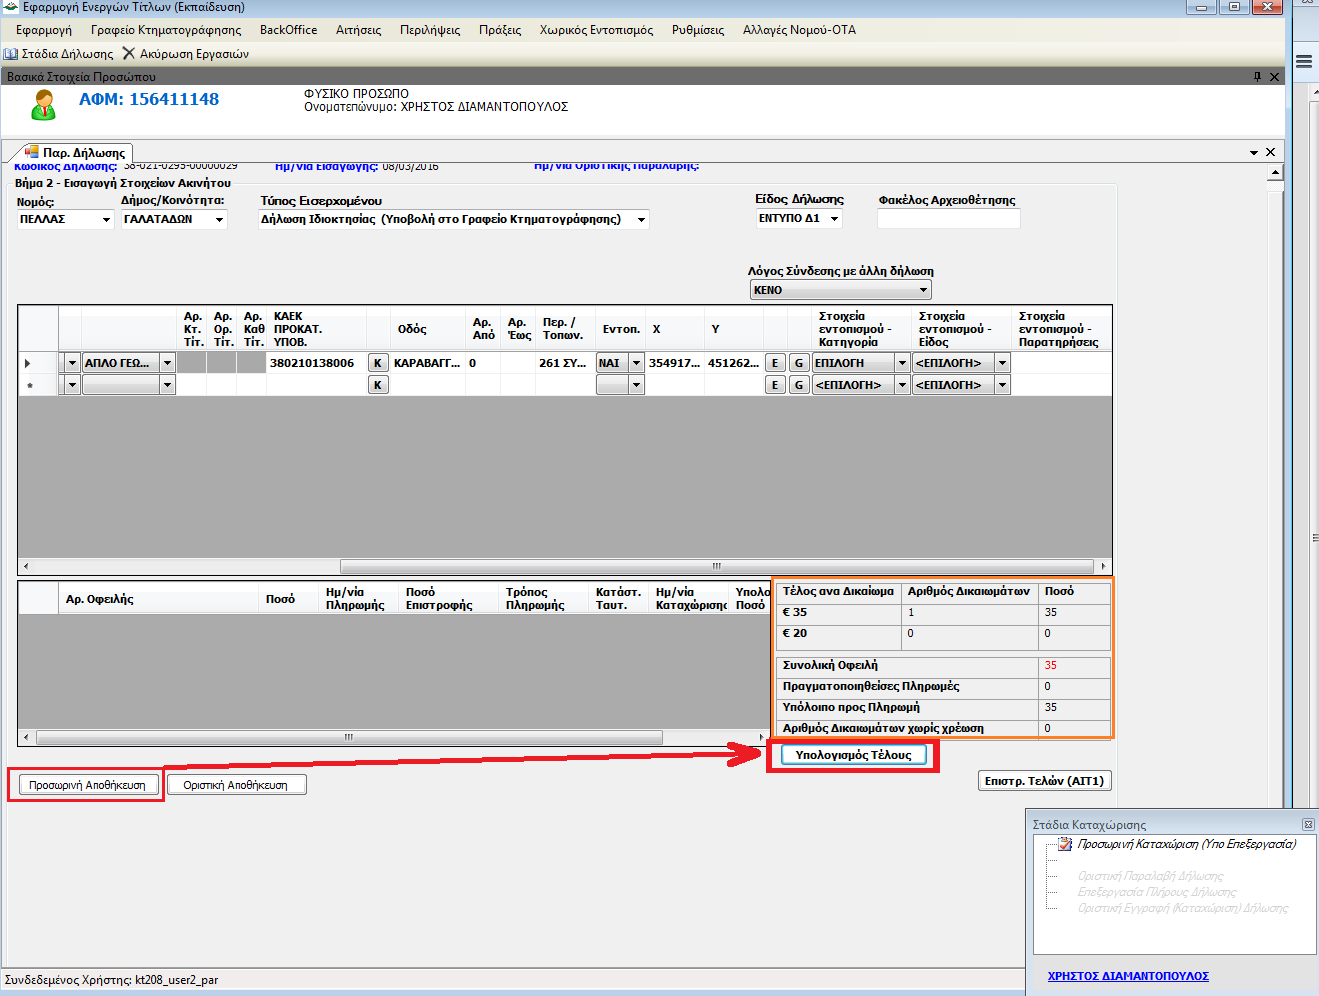The height and width of the screenshot is (996, 1319).
Task: Open the Περιλήψεις menu
Action: point(430,30)
